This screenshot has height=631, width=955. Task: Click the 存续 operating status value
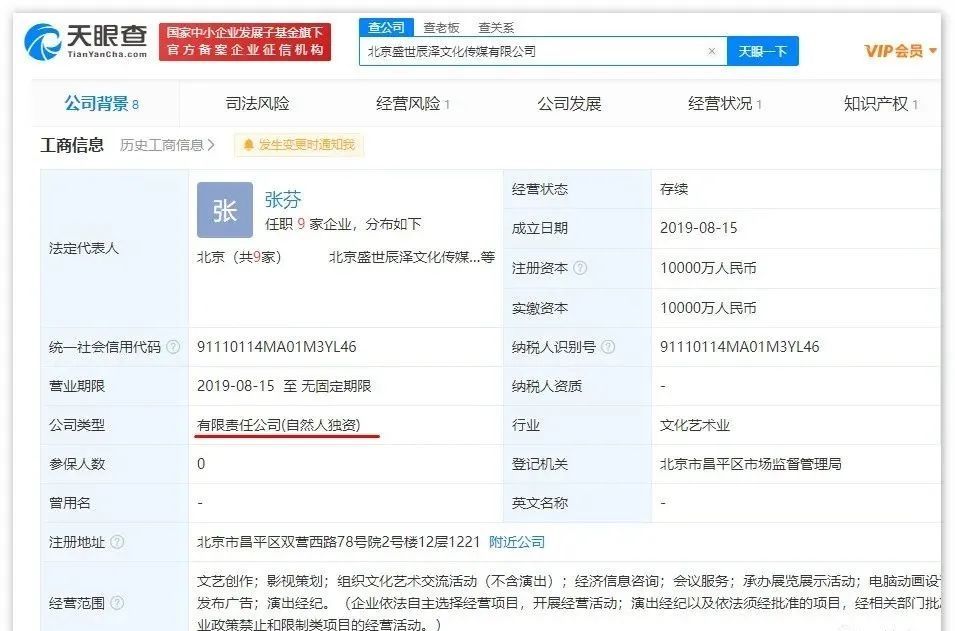(674, 189)
